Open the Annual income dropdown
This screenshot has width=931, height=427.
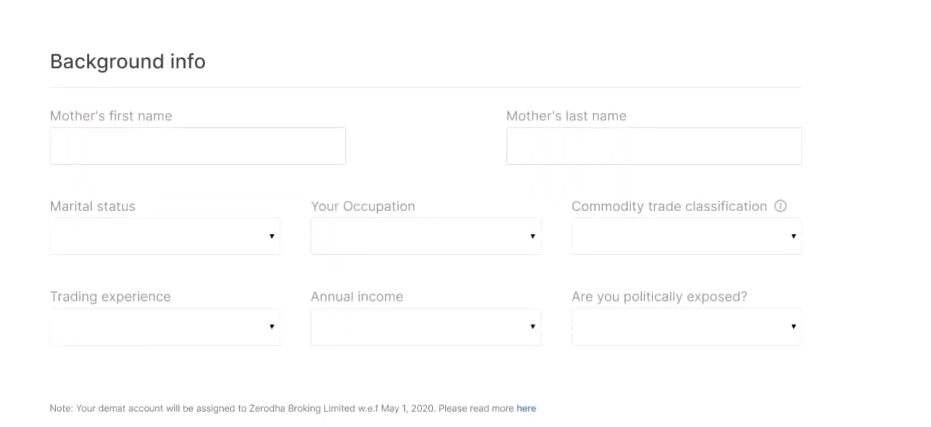coord(426,327)
